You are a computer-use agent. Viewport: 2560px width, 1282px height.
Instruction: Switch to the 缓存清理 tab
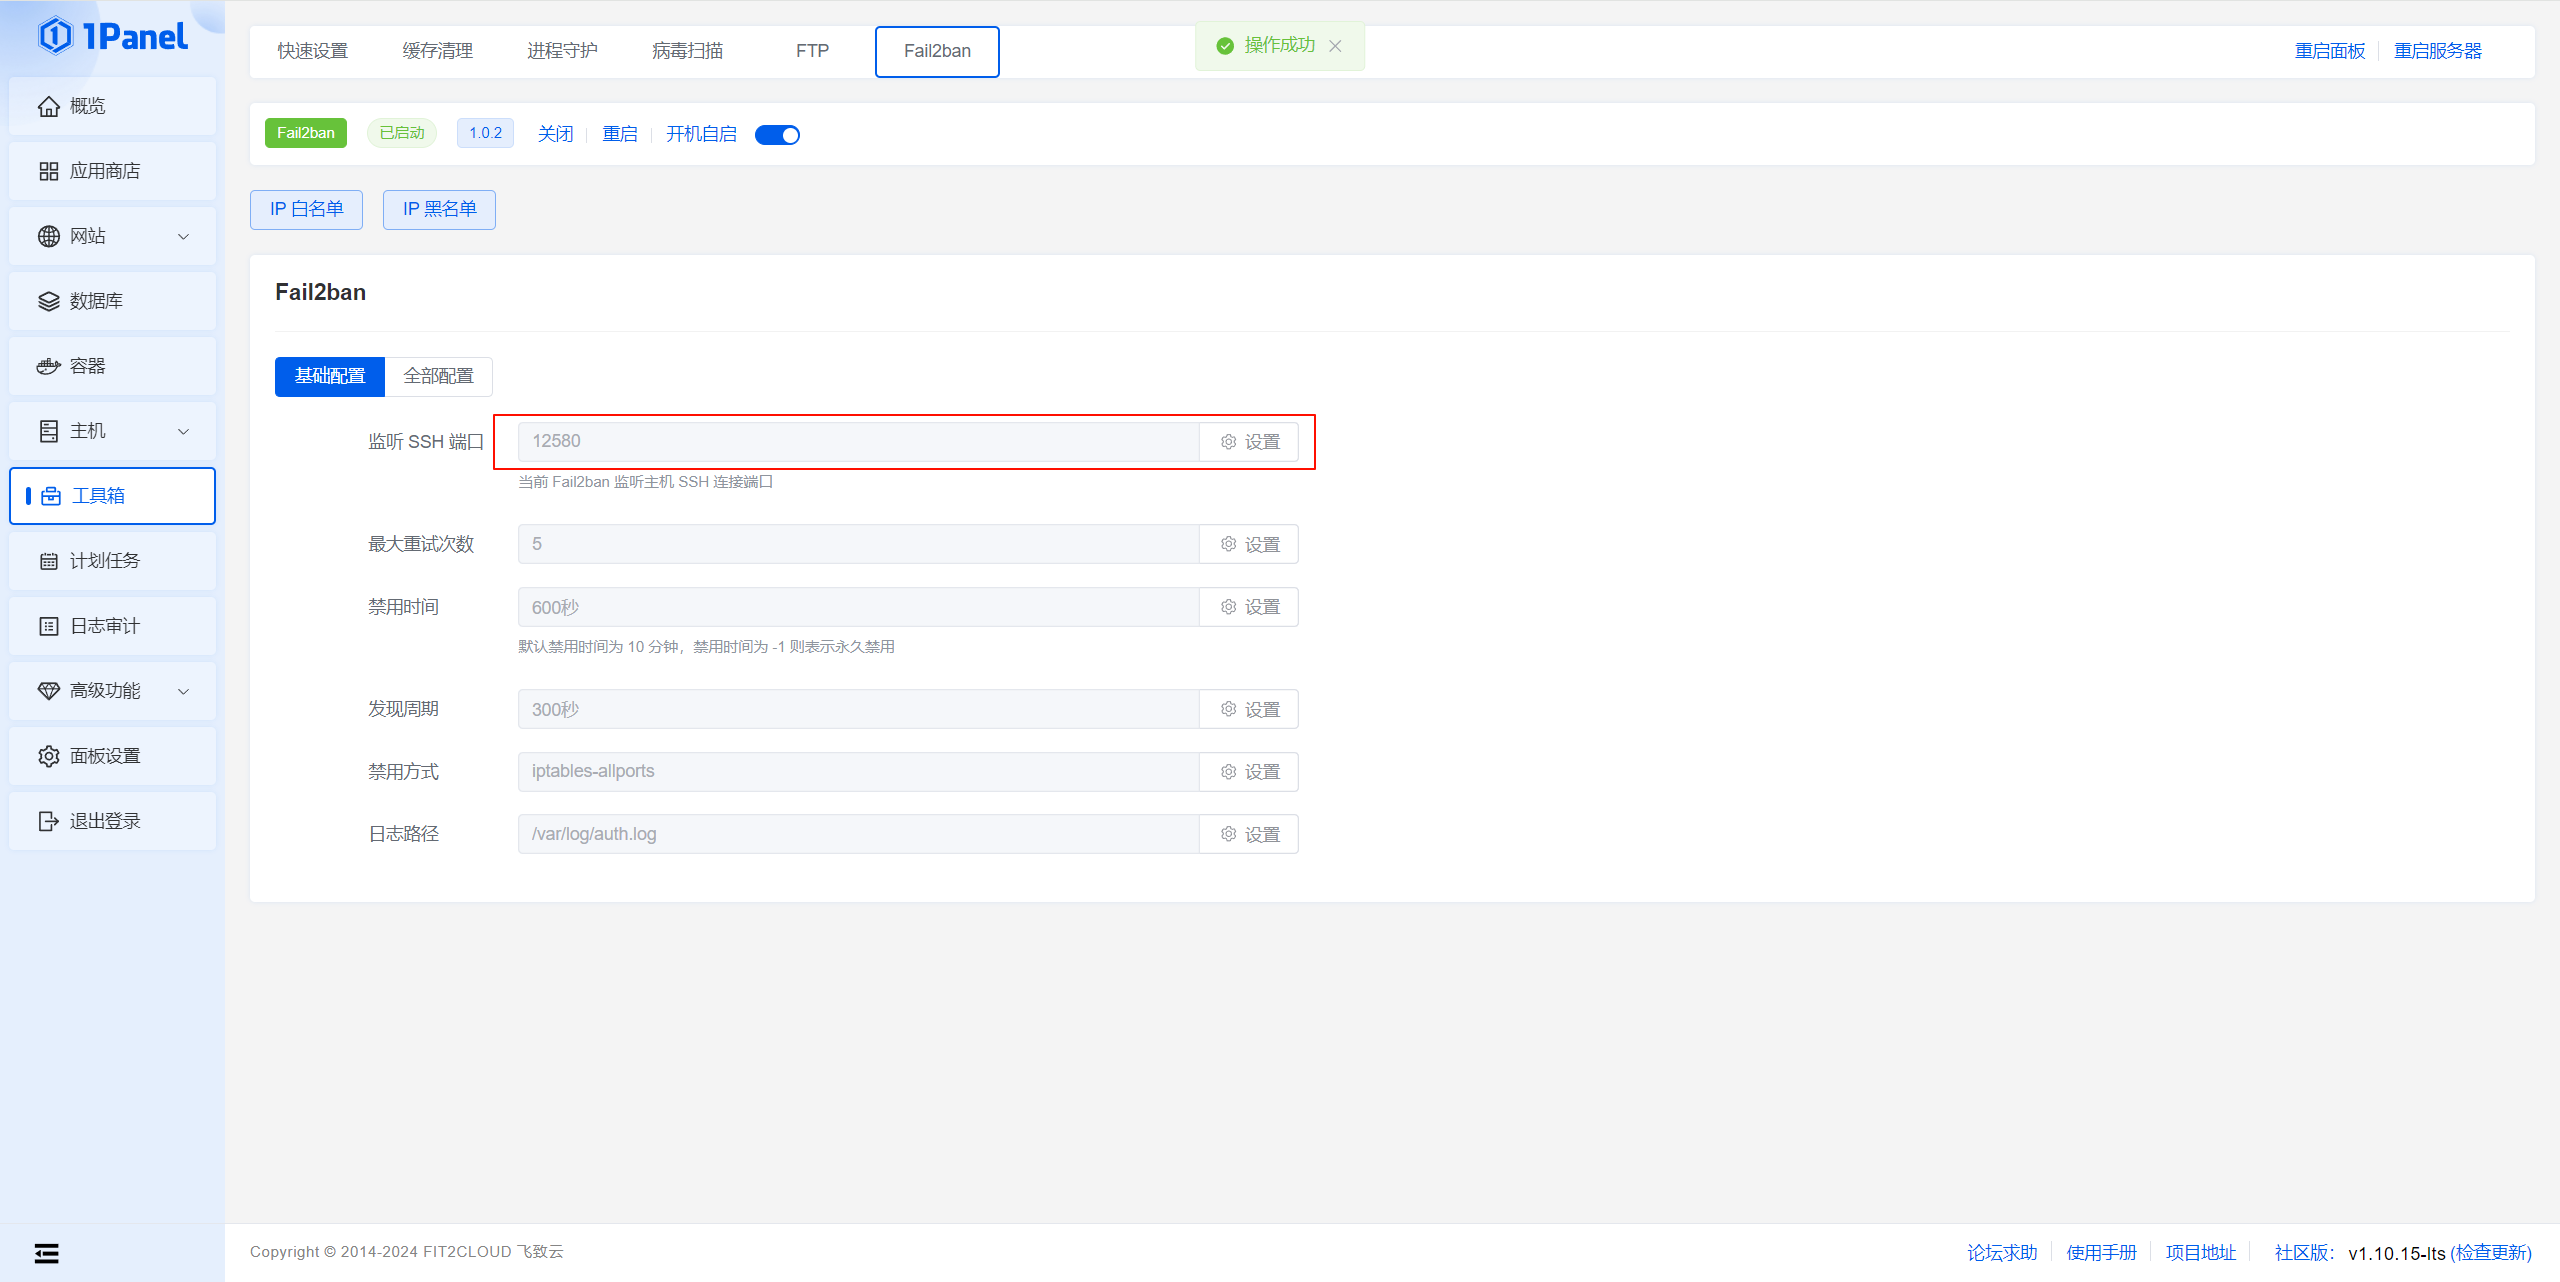tap(438, 51)
